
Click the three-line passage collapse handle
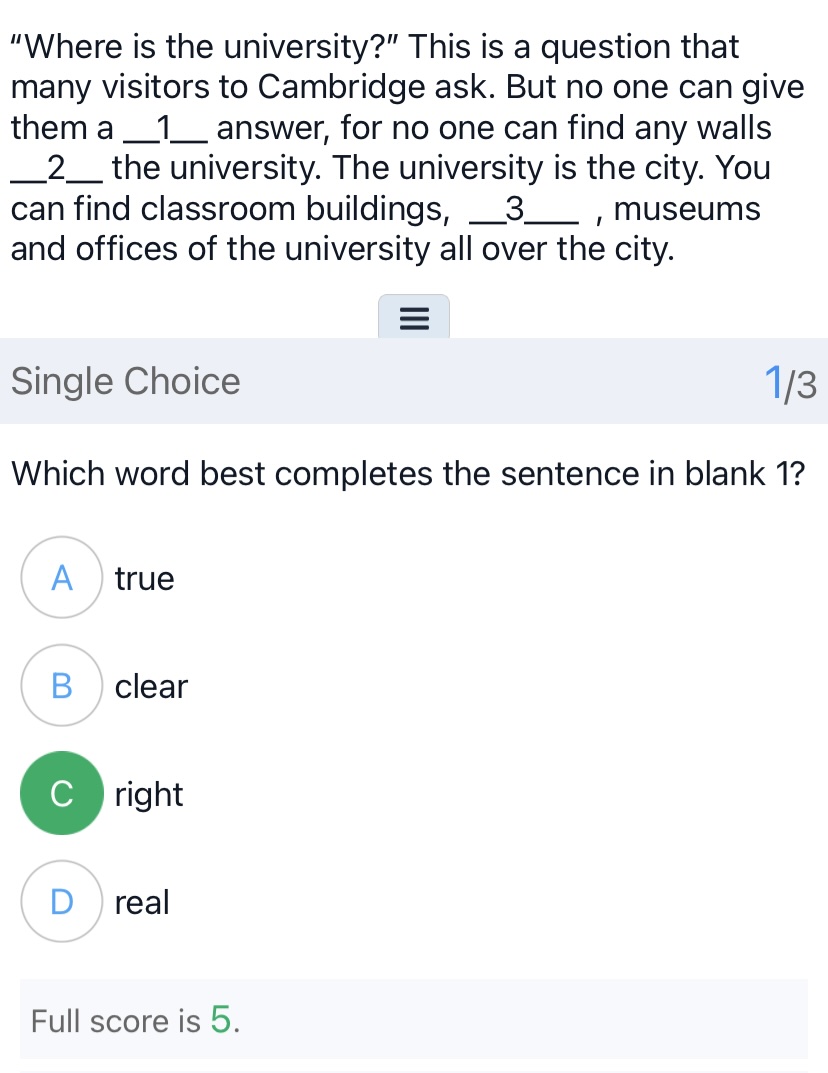(x=414, y=318)
